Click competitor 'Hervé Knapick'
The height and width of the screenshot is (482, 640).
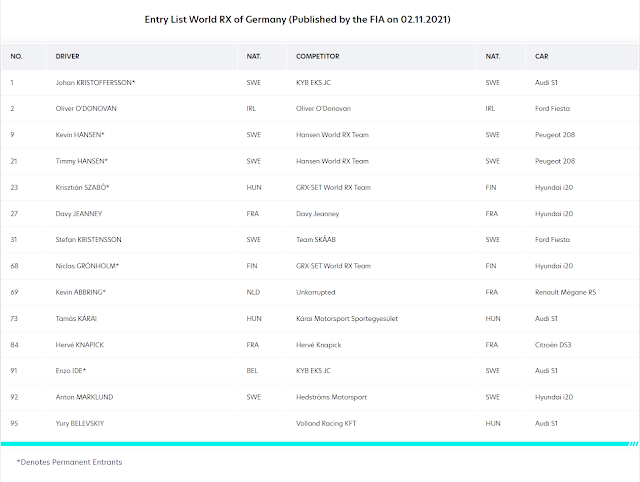click(x=318, y=345)
